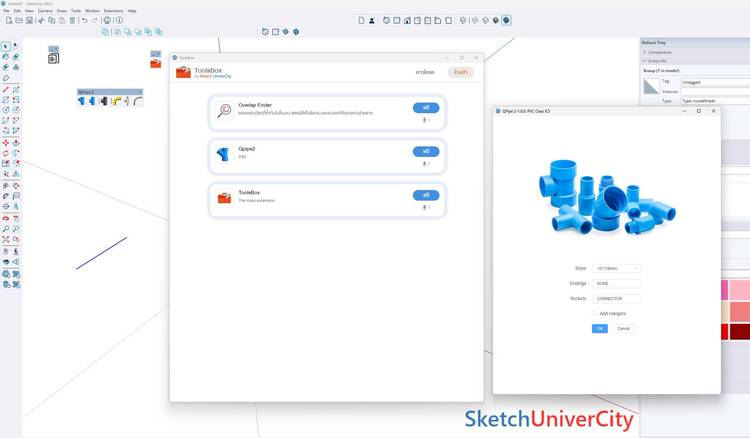Click the sign-in person icon

tap(372, 21)
